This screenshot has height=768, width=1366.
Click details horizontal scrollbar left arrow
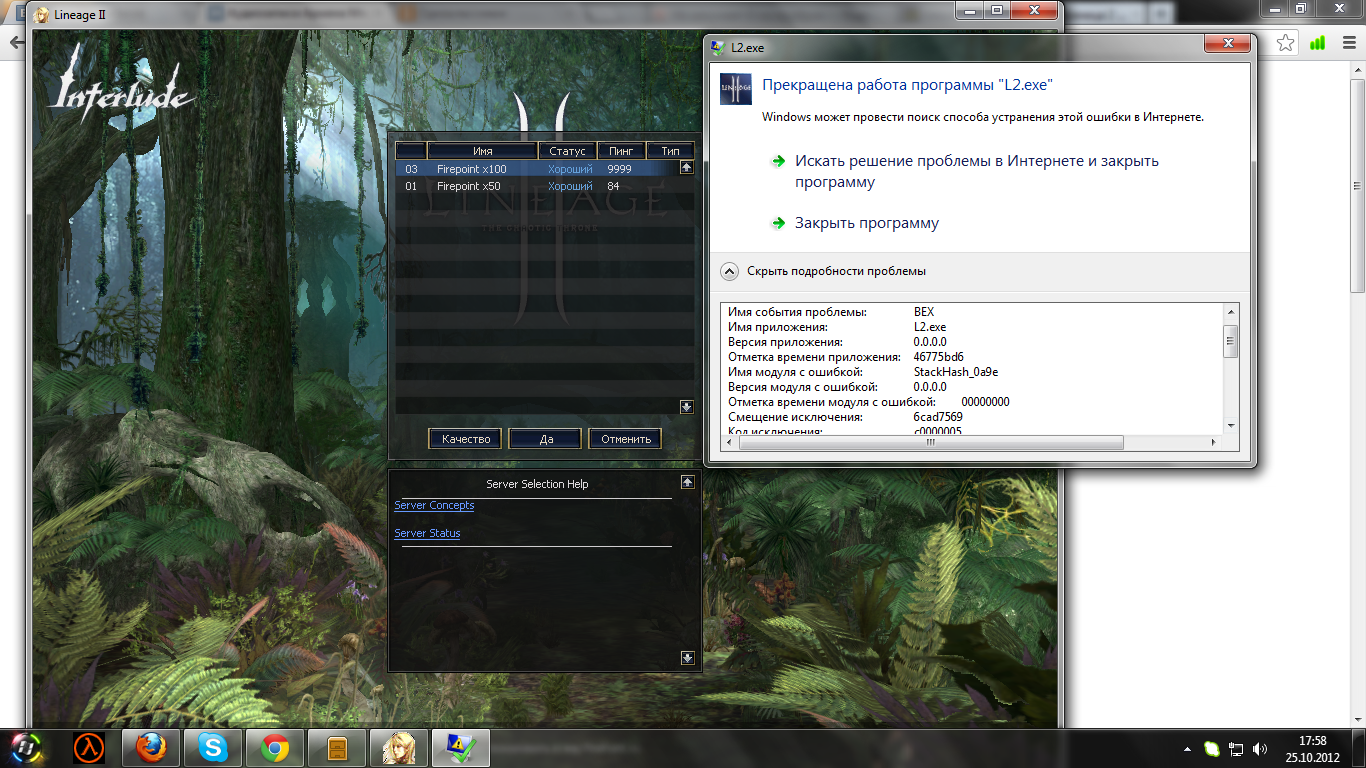click(731, 443)
